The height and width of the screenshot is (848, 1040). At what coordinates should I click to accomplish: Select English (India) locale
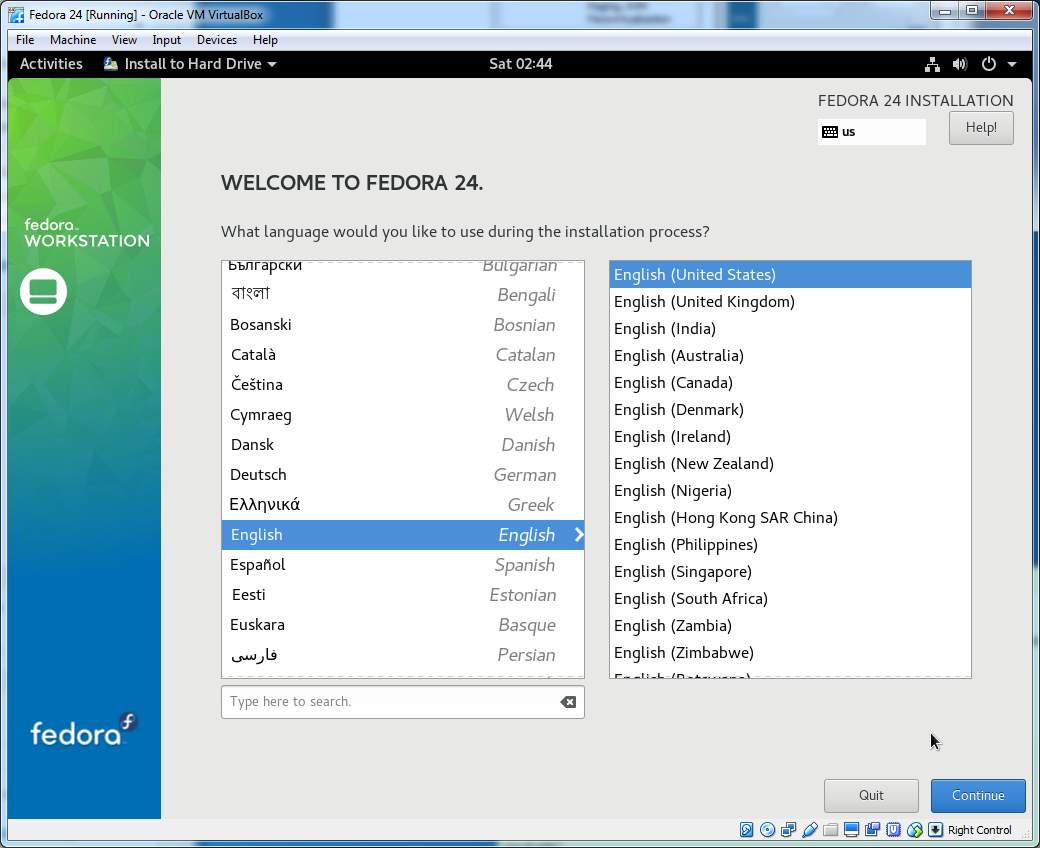790,329
